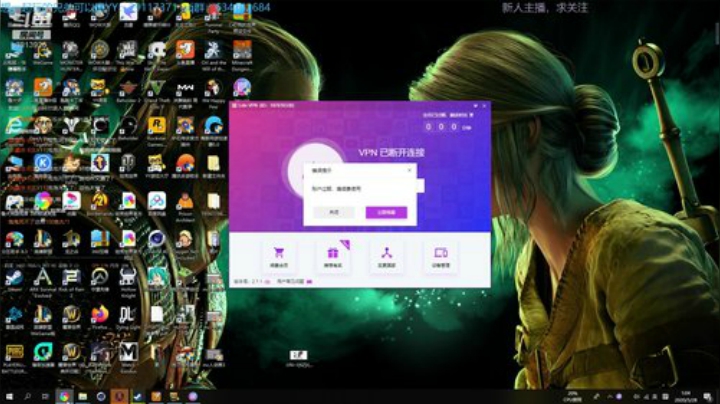Click the VPN 已断开连接 status text
This screenshot has width=720, height=404.
click(391, 153)
